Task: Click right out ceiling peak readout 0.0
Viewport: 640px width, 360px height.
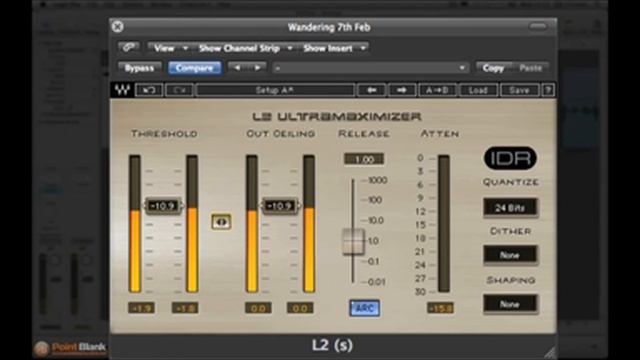Action: (300, 308)
